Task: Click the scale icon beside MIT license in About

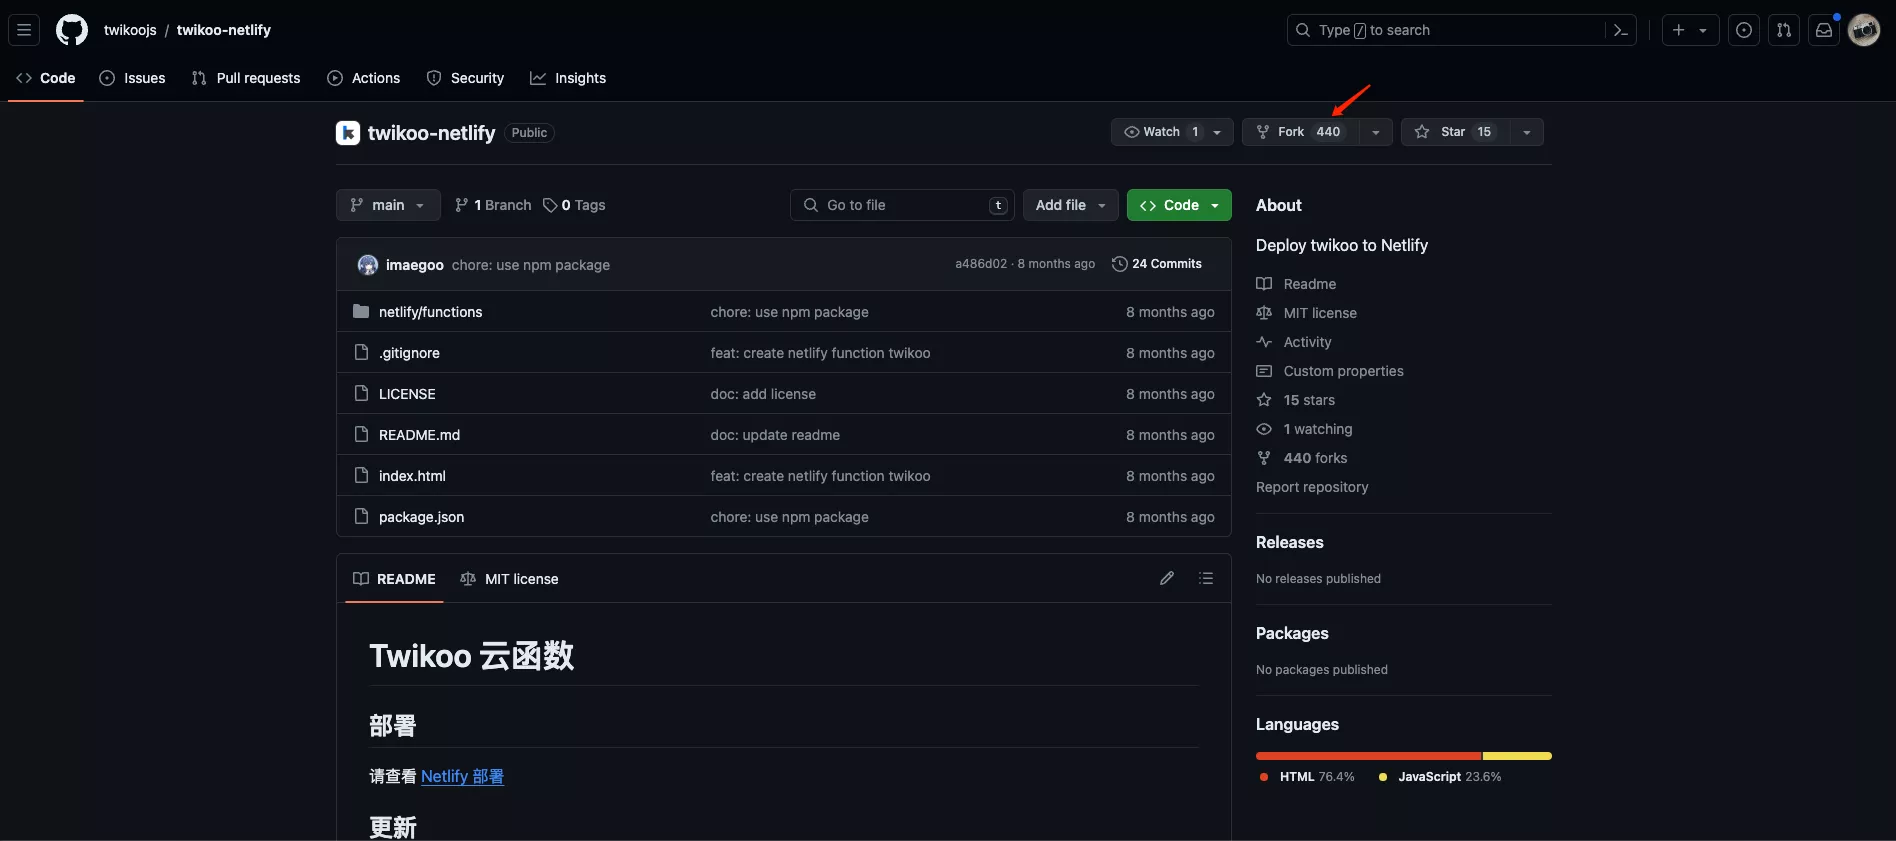Action: 1264,313
